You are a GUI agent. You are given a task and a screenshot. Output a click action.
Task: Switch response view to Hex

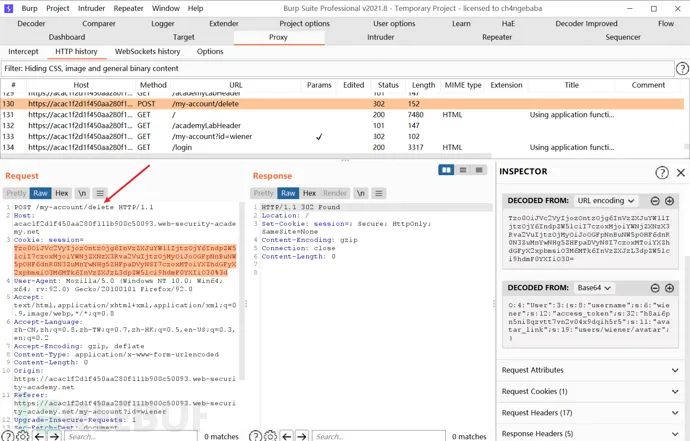309,193
